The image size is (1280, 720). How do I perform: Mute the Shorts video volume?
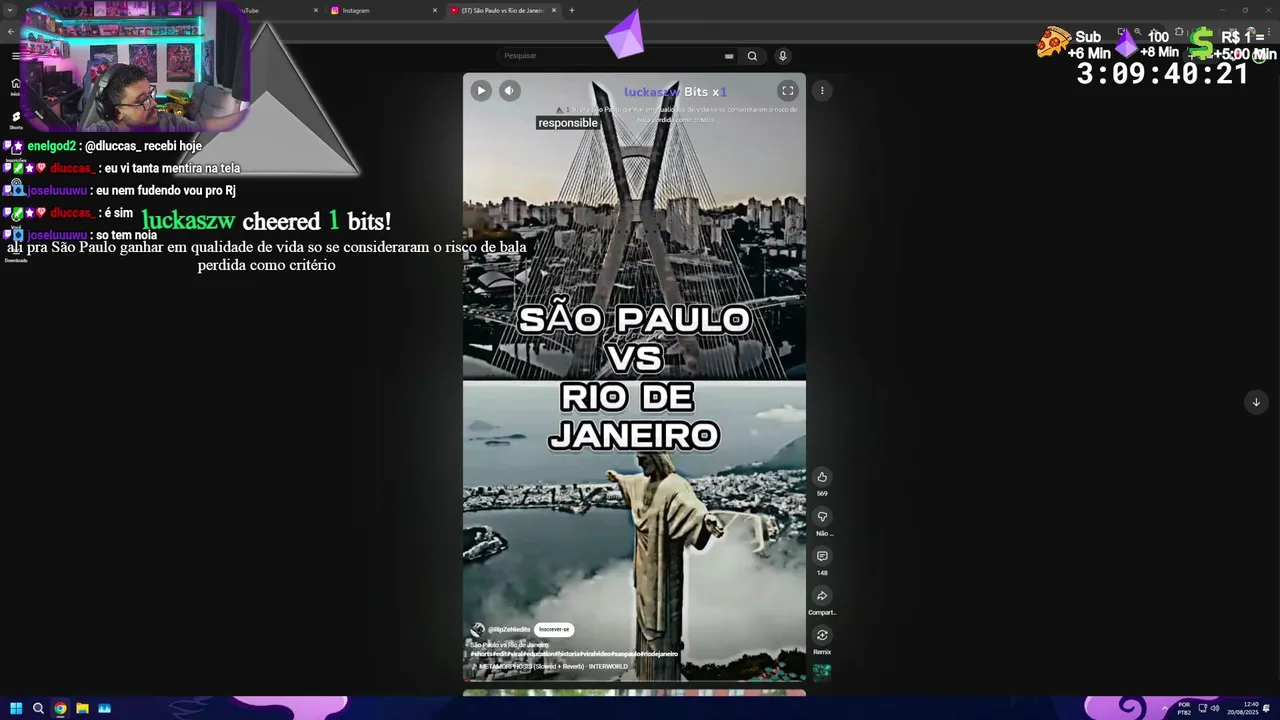coord(509,91)
